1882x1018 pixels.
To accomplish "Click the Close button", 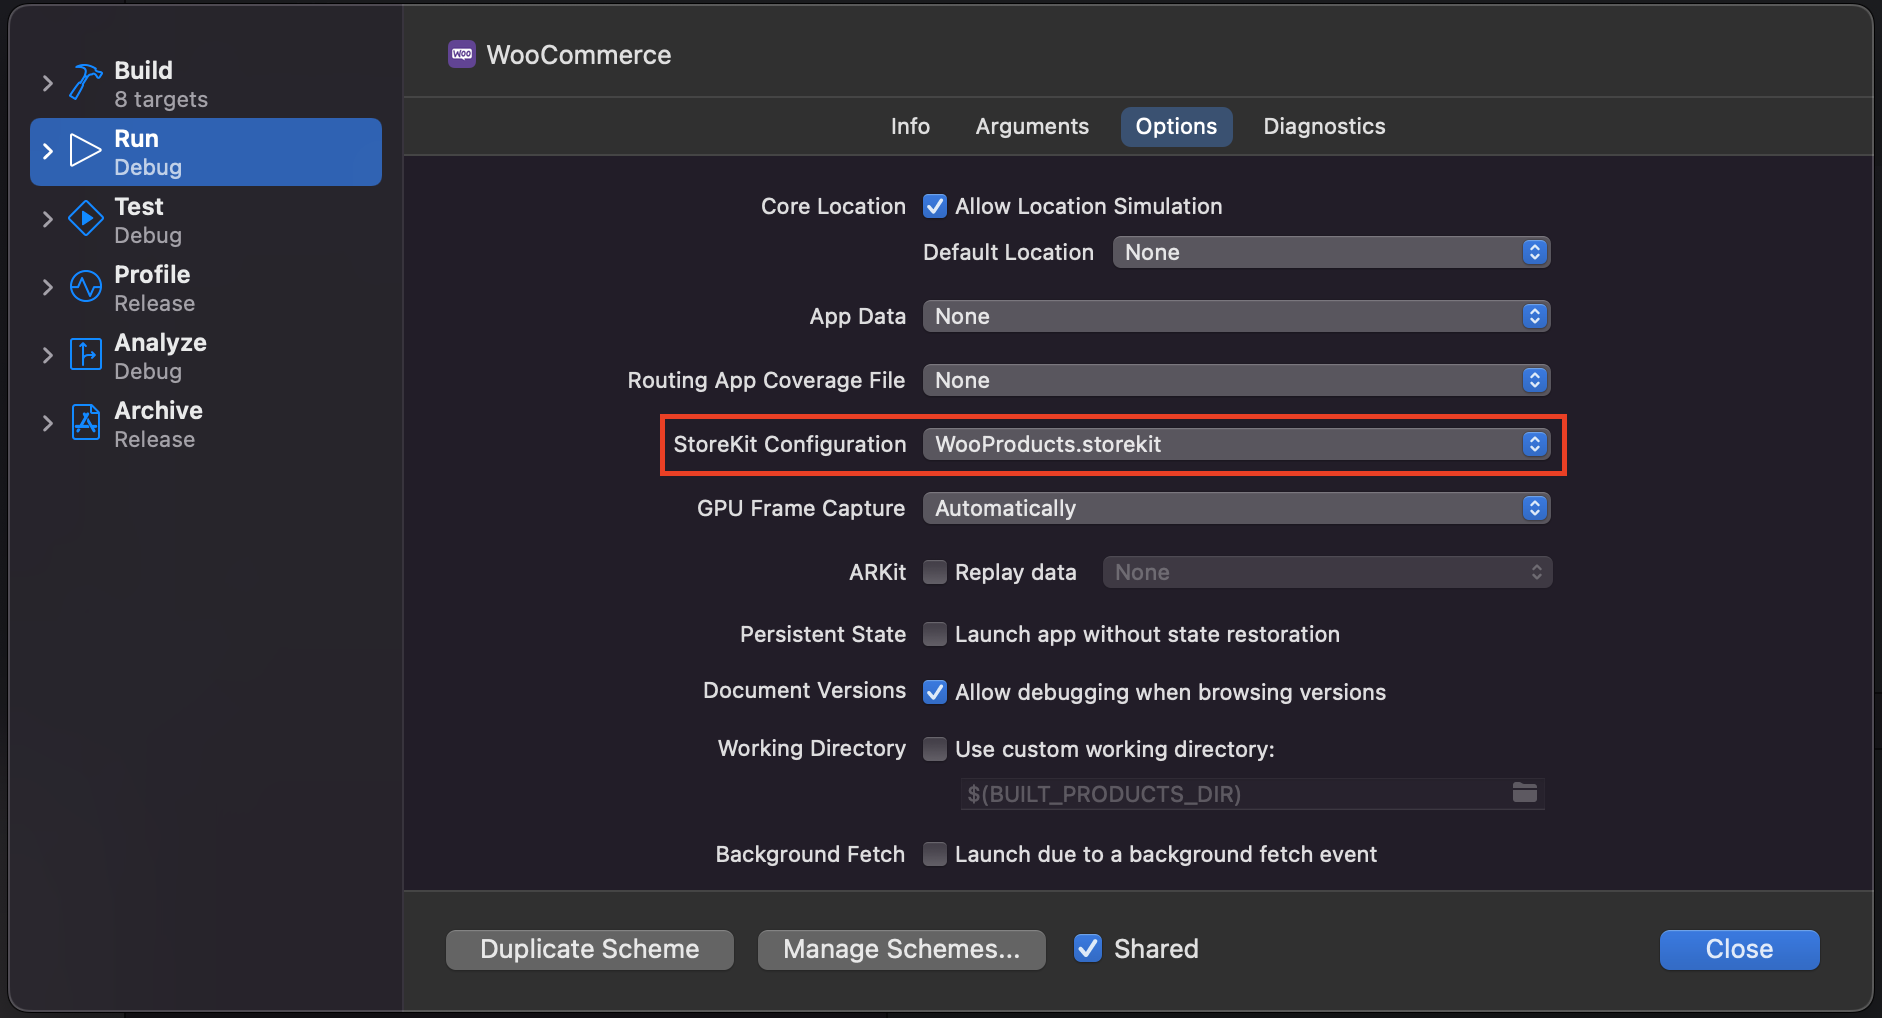I will click(1740, 949).
